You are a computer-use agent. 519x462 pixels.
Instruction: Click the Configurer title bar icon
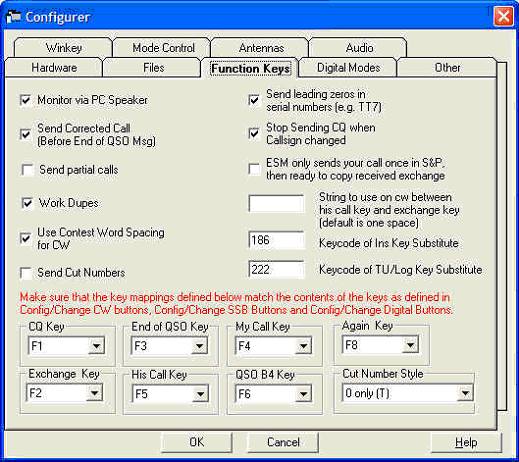coord(14,17)
